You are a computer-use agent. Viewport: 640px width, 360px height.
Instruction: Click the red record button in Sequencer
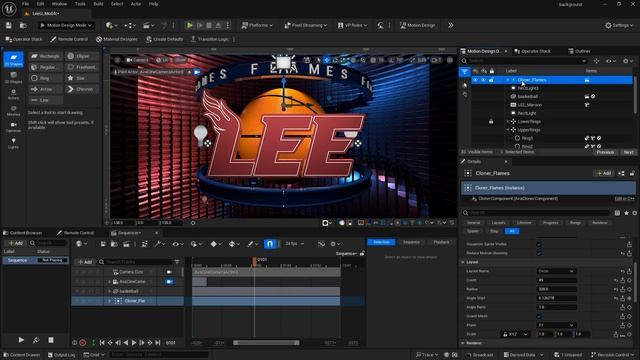click(x=83, y=343)
